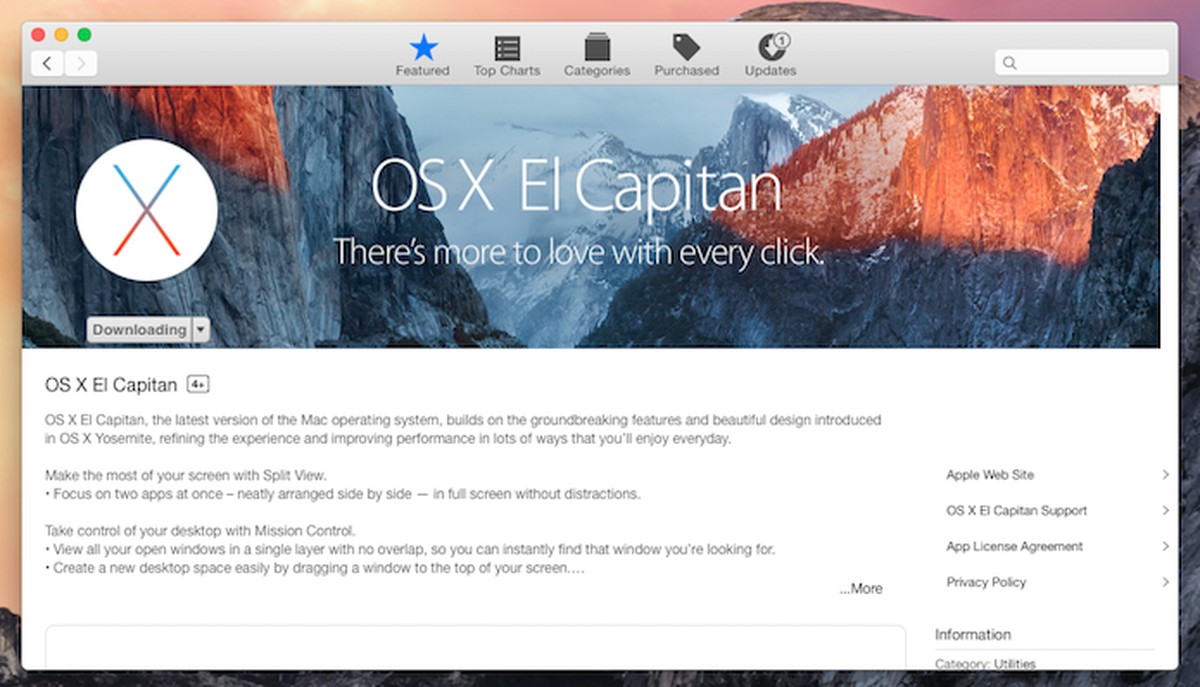Open the dropdown arrow beside Downloading
Viewport: 1200px width, 687px height.
200,330
